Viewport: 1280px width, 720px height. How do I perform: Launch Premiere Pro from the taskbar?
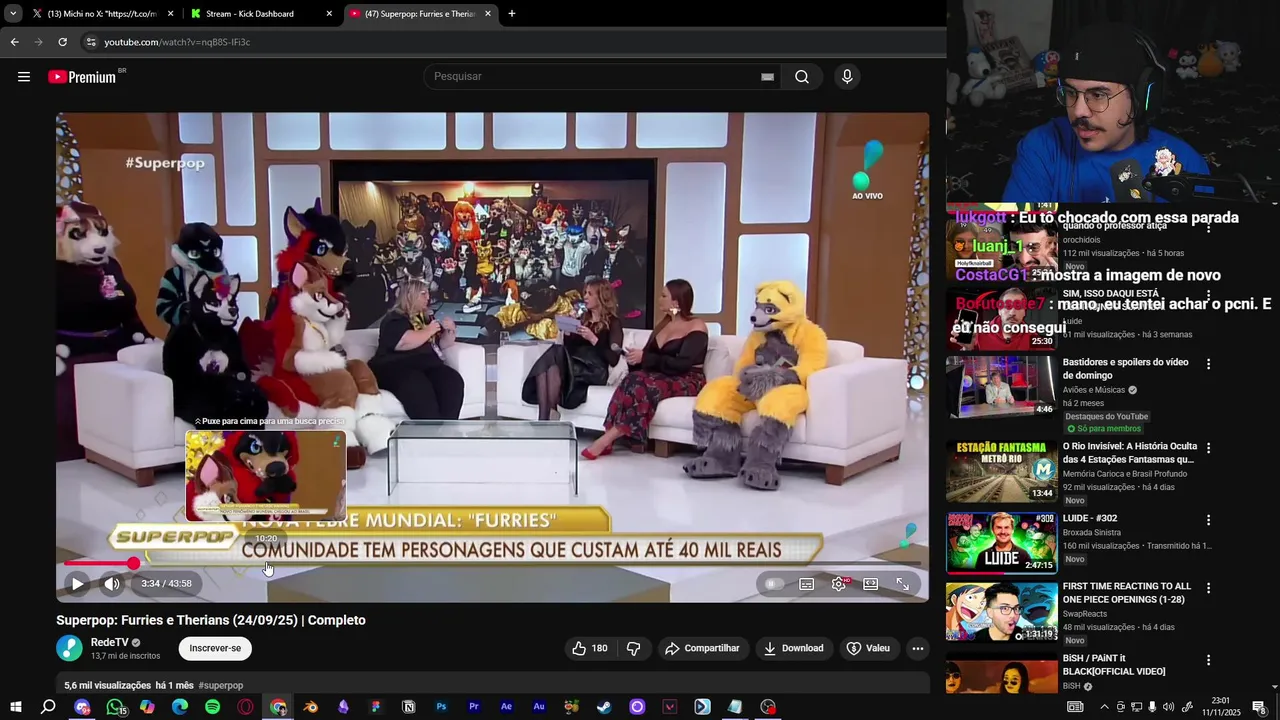(474, 707)
